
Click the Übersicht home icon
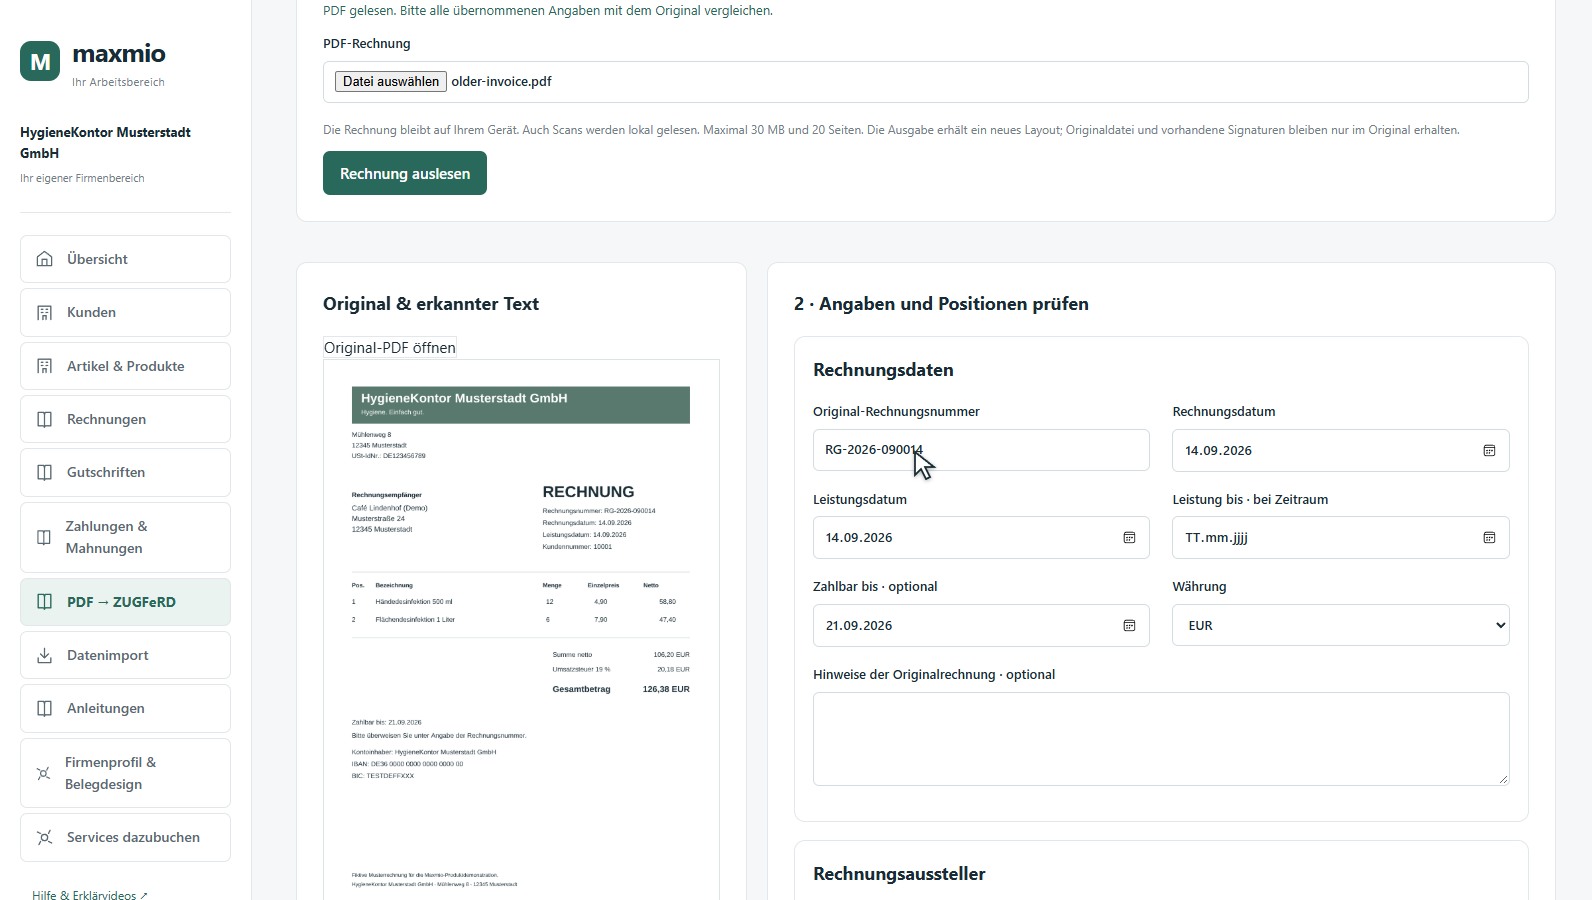44,259
